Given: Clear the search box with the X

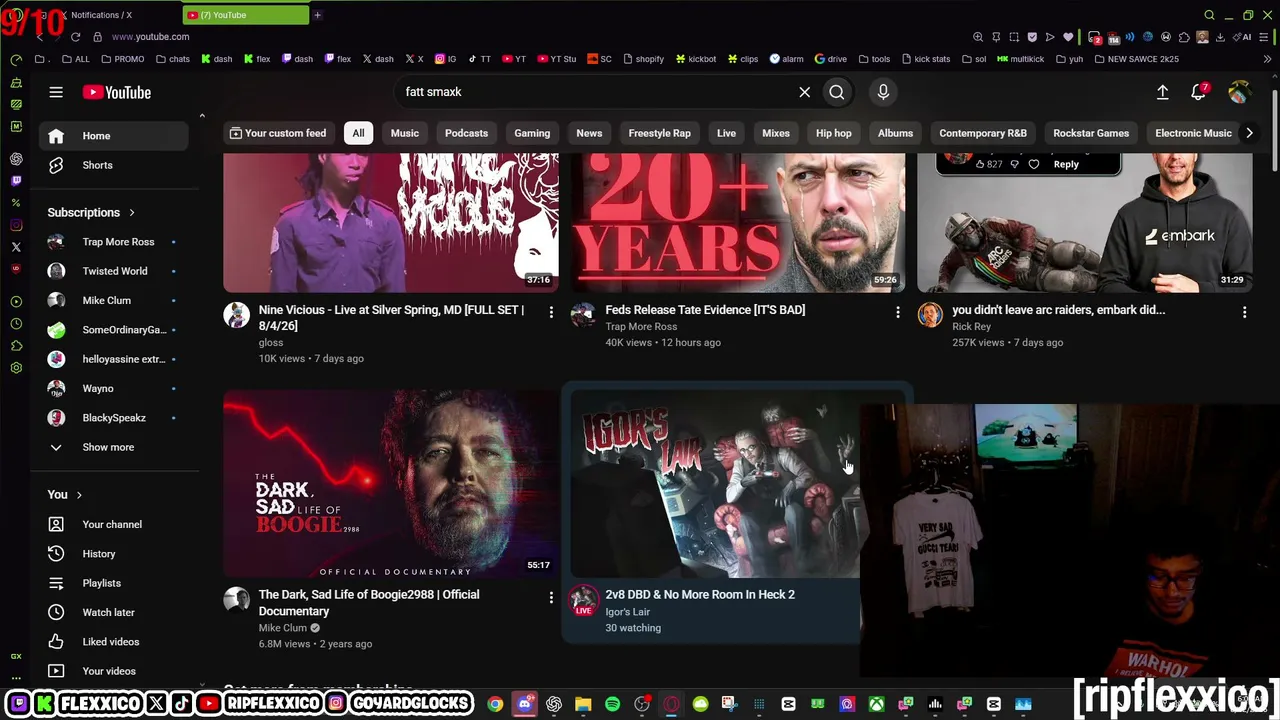Looking at the screenshot, I should pos(804,92).
